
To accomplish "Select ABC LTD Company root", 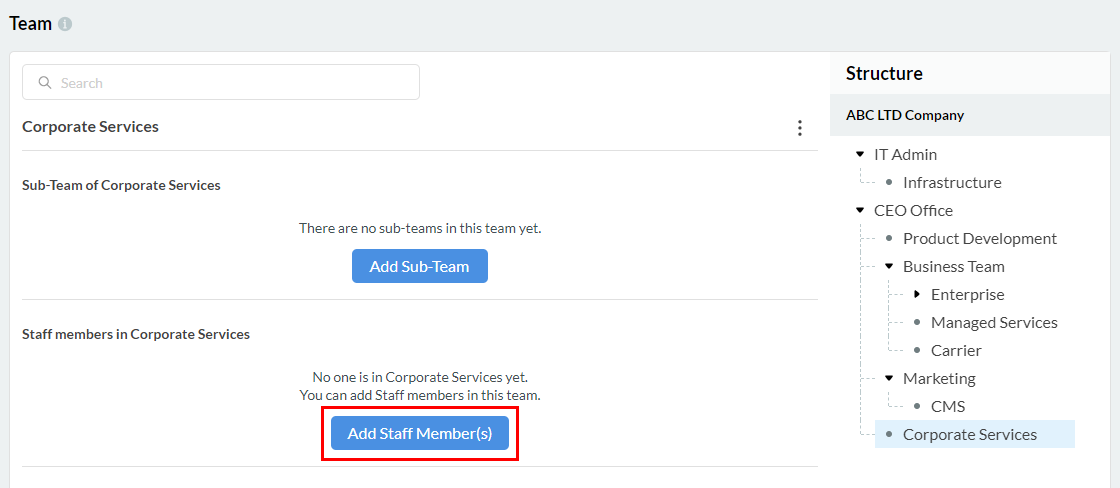I will [x=904, y=115].
